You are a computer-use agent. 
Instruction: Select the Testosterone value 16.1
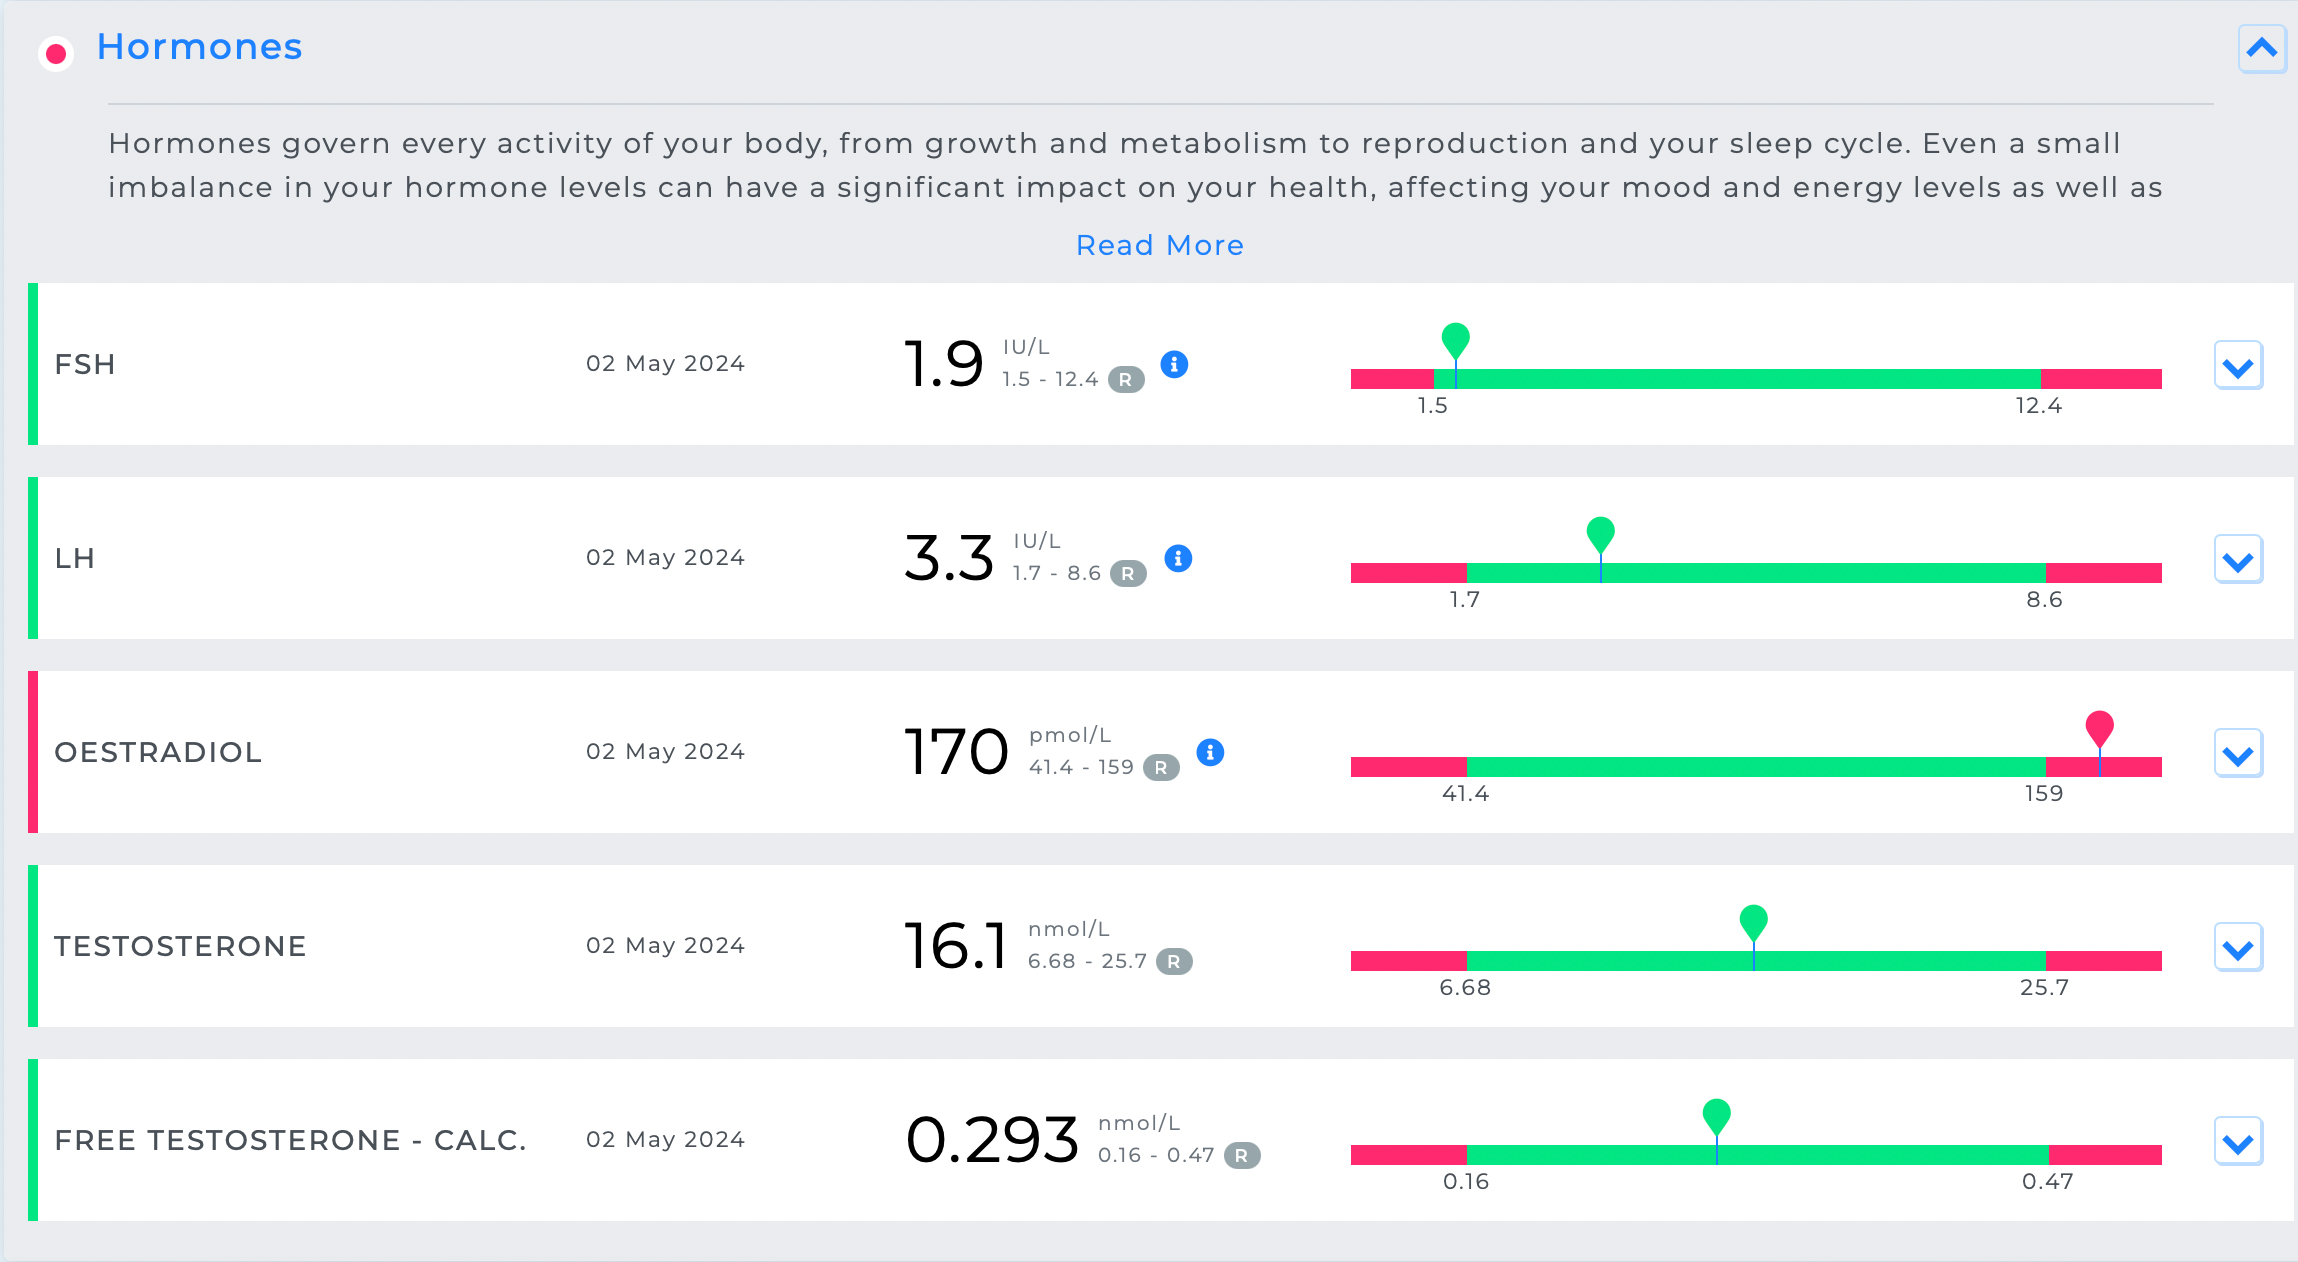(955, 946)
